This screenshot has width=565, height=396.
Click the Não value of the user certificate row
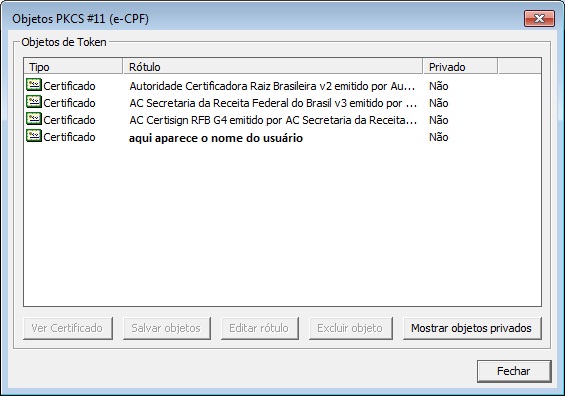point(439,137)
